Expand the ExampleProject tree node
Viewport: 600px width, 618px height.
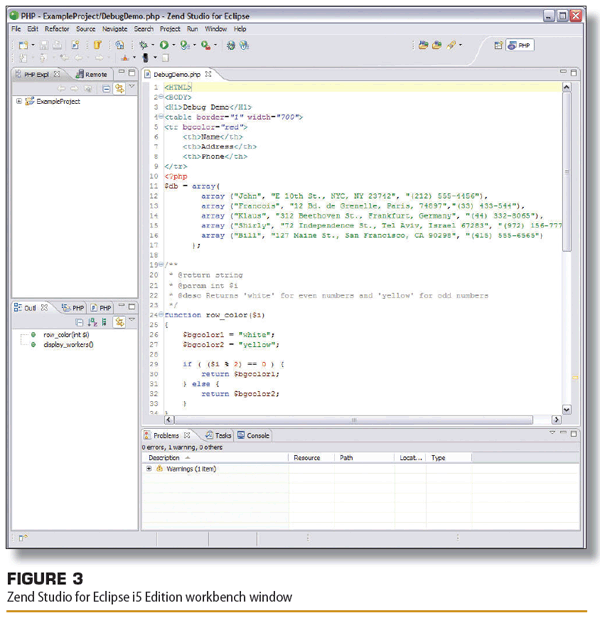pos(19,101)
